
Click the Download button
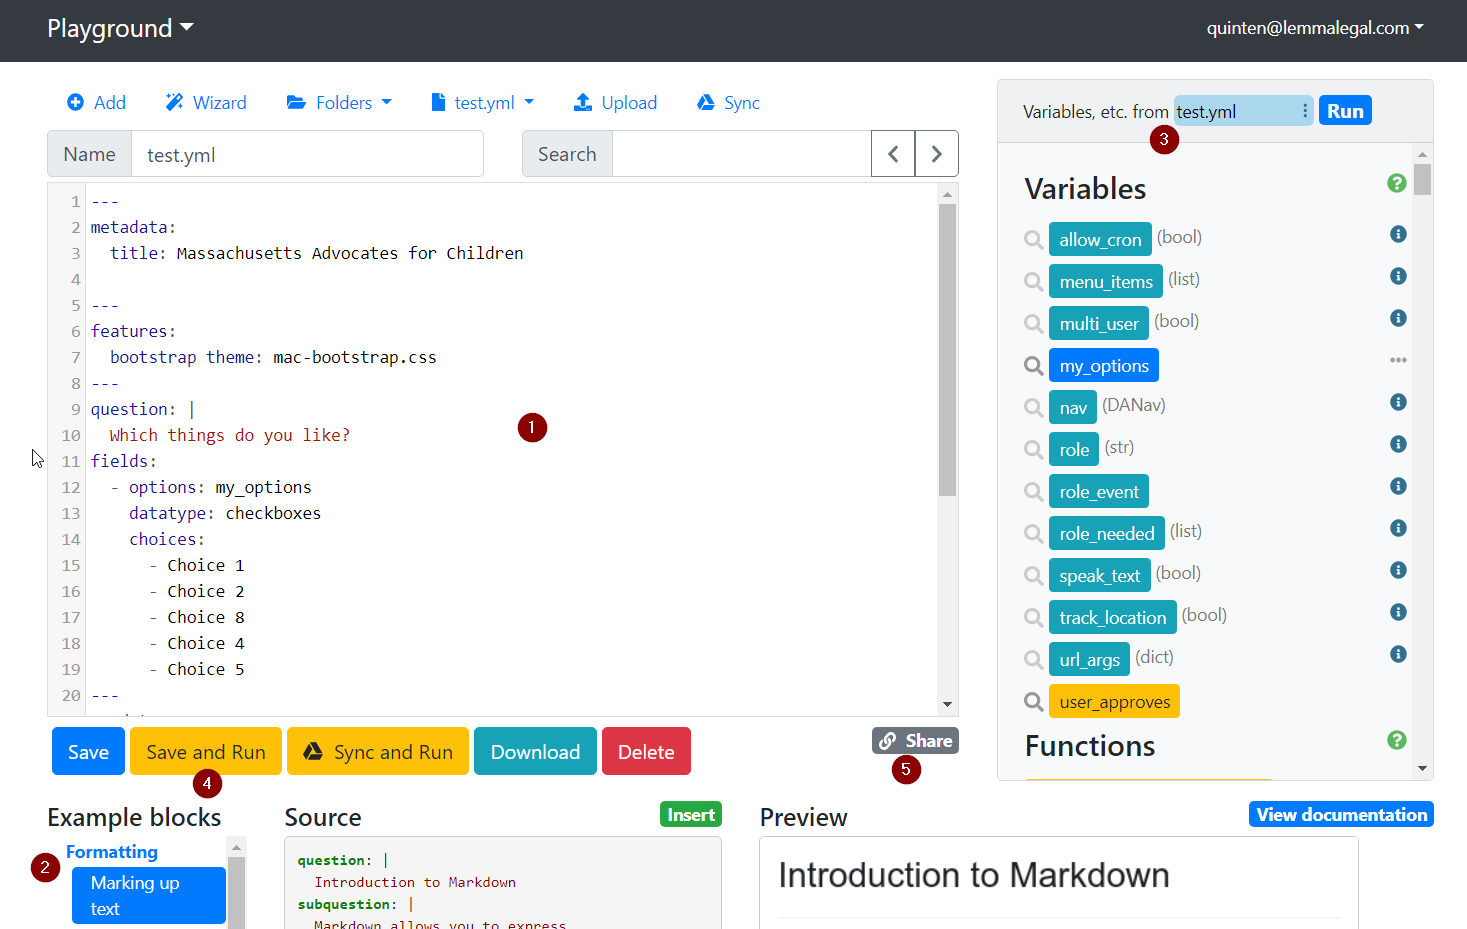[535, 751]
